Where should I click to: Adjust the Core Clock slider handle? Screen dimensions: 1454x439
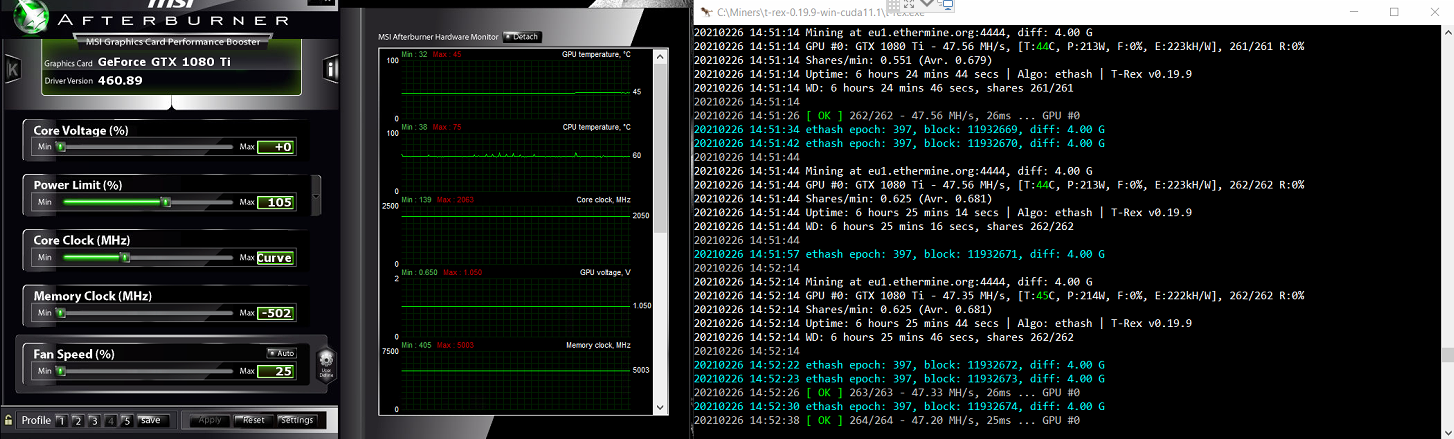tap(125, 257)
